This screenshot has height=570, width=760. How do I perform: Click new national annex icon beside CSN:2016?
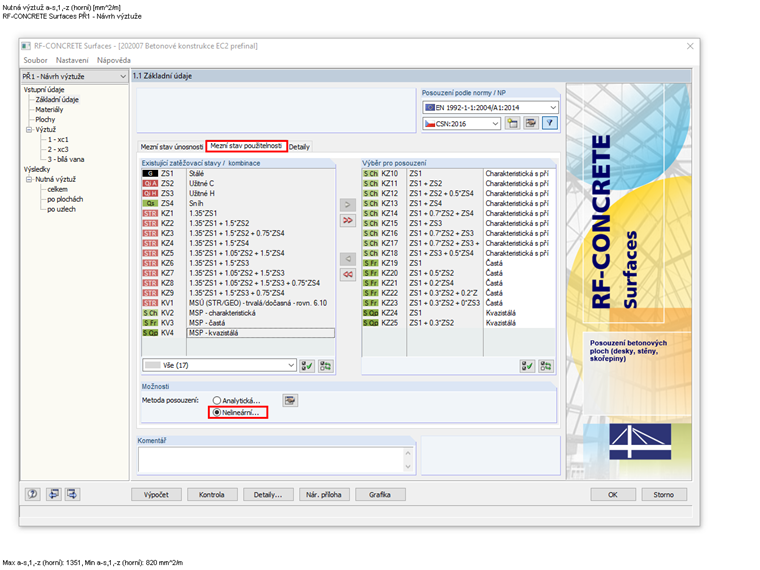tap(512, 123)
